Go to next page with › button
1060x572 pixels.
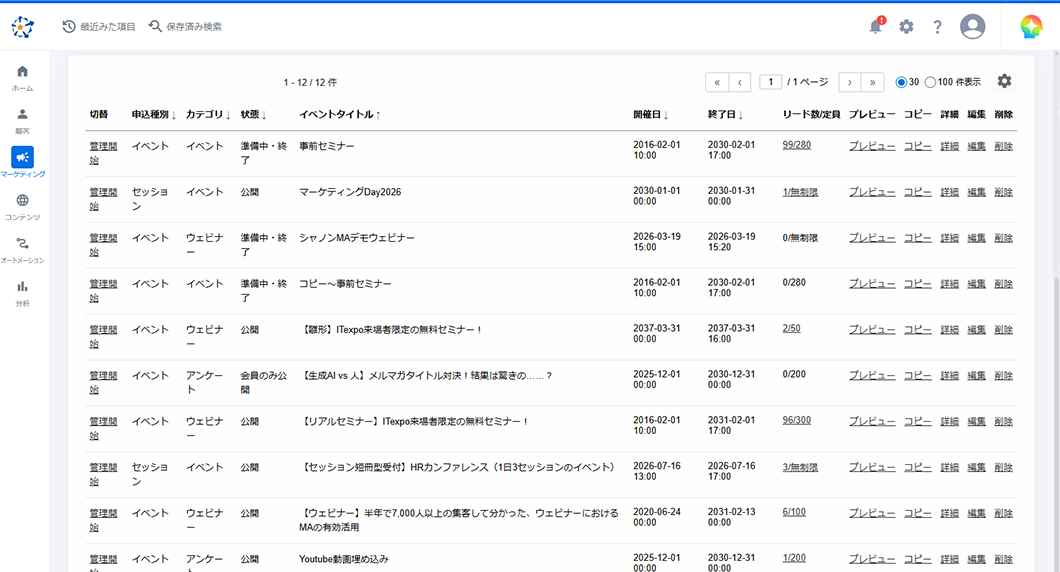[x=850, y=82]
